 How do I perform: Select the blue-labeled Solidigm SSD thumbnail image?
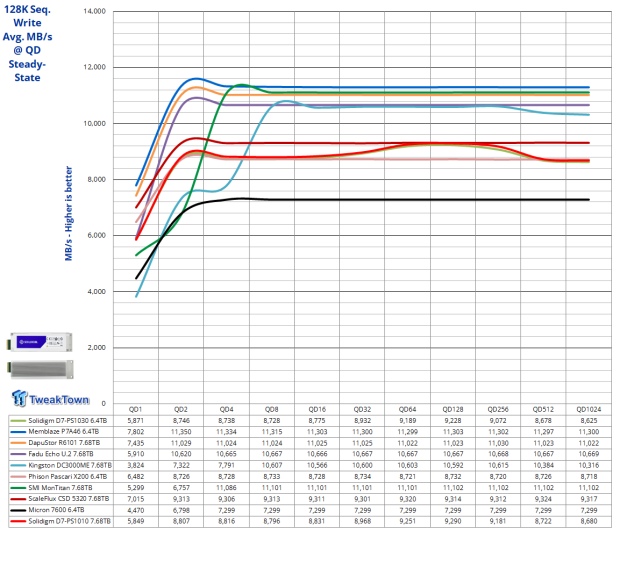[40, 342]
